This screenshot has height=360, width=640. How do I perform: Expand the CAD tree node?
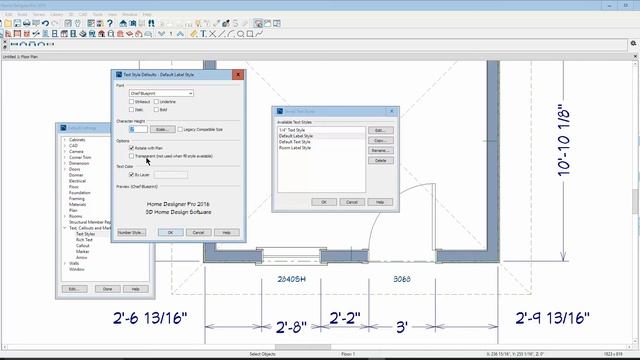tap(64, 146)
